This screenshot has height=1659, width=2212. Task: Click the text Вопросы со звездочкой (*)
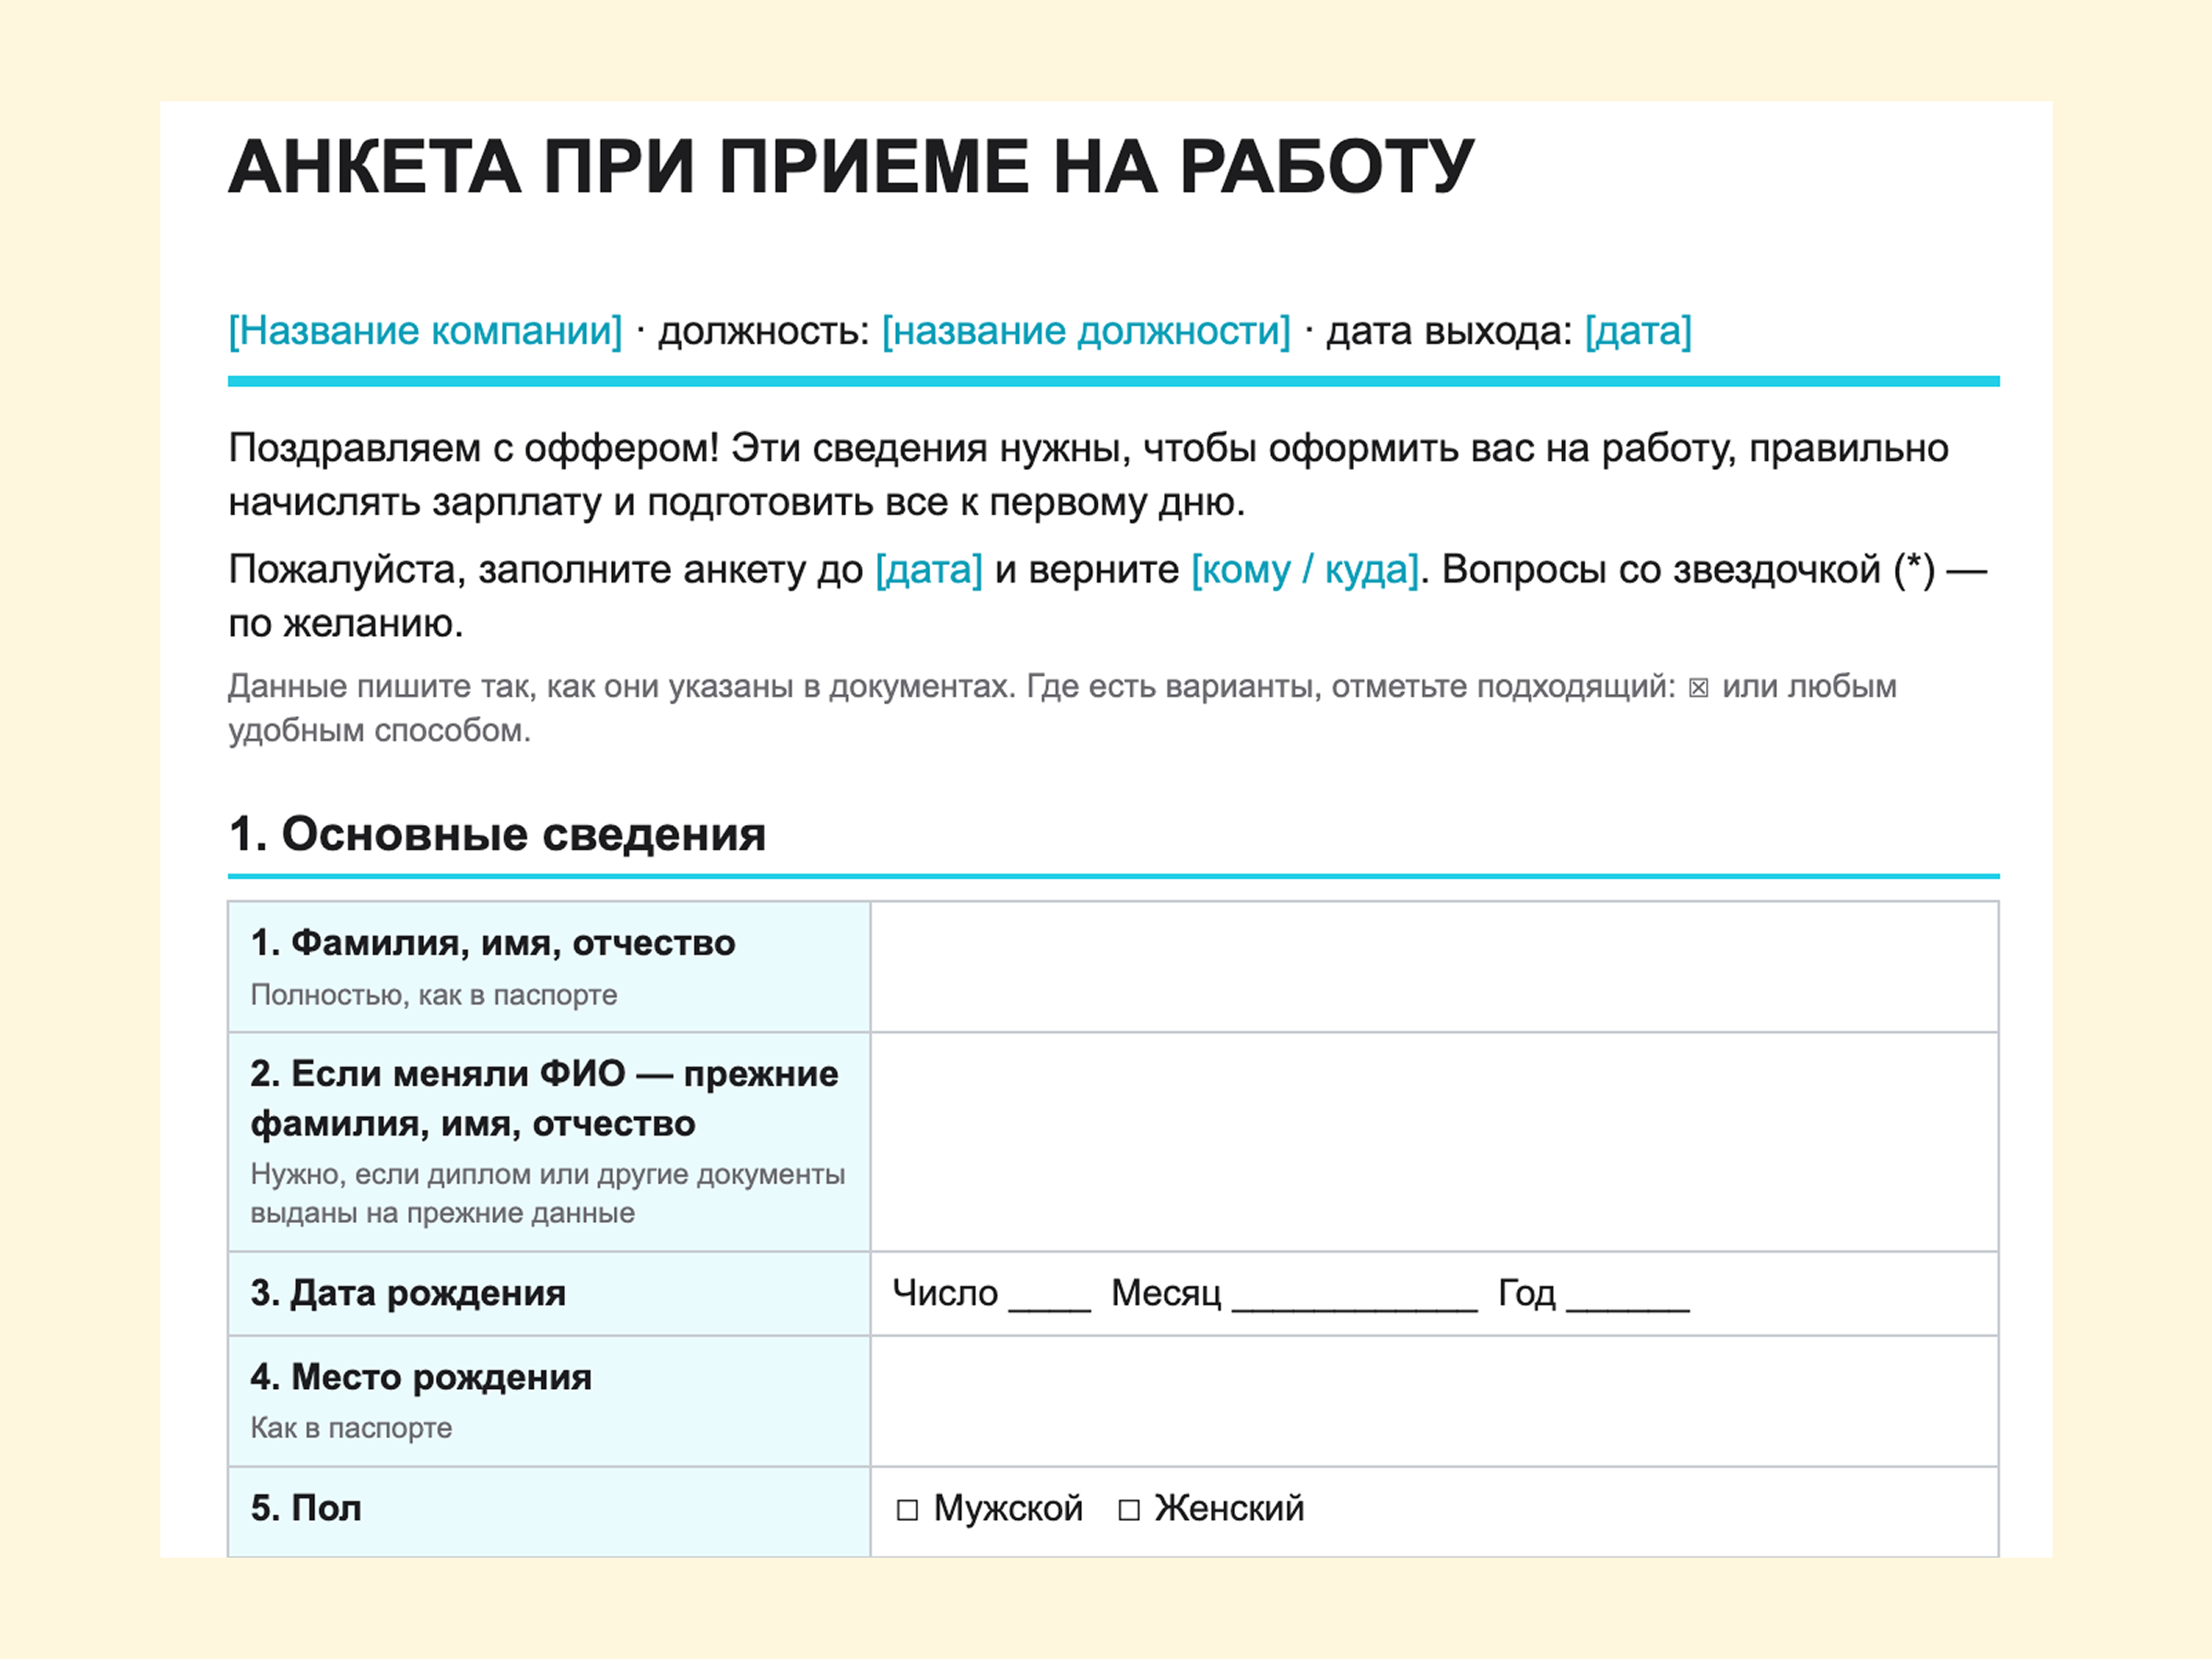tap(1689, 570)
